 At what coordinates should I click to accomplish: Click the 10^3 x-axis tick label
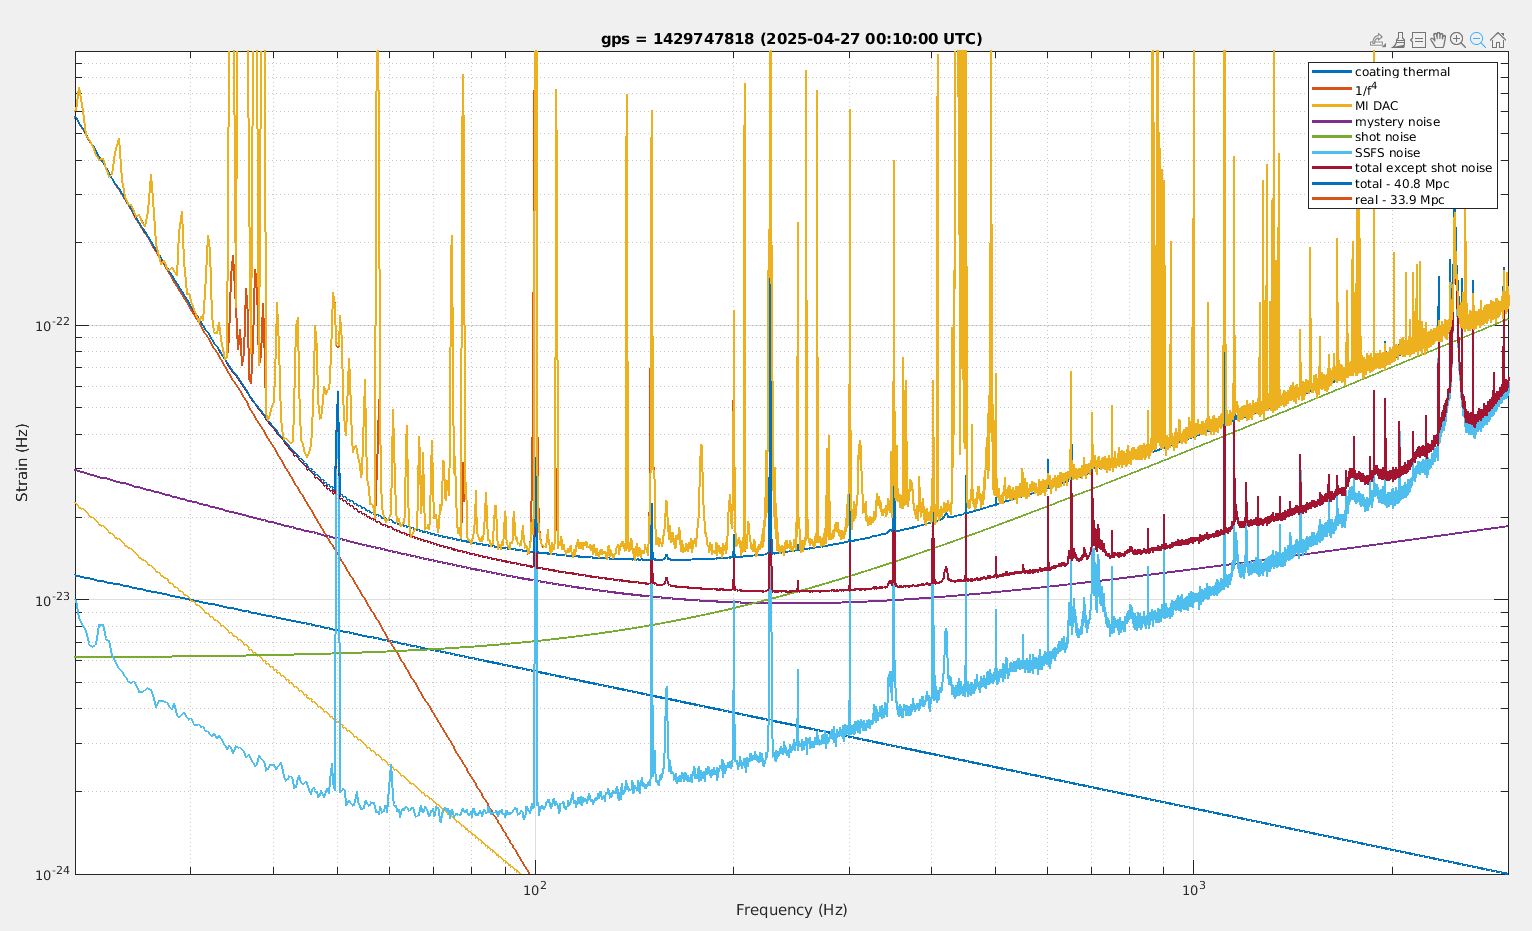point(1193,888)
